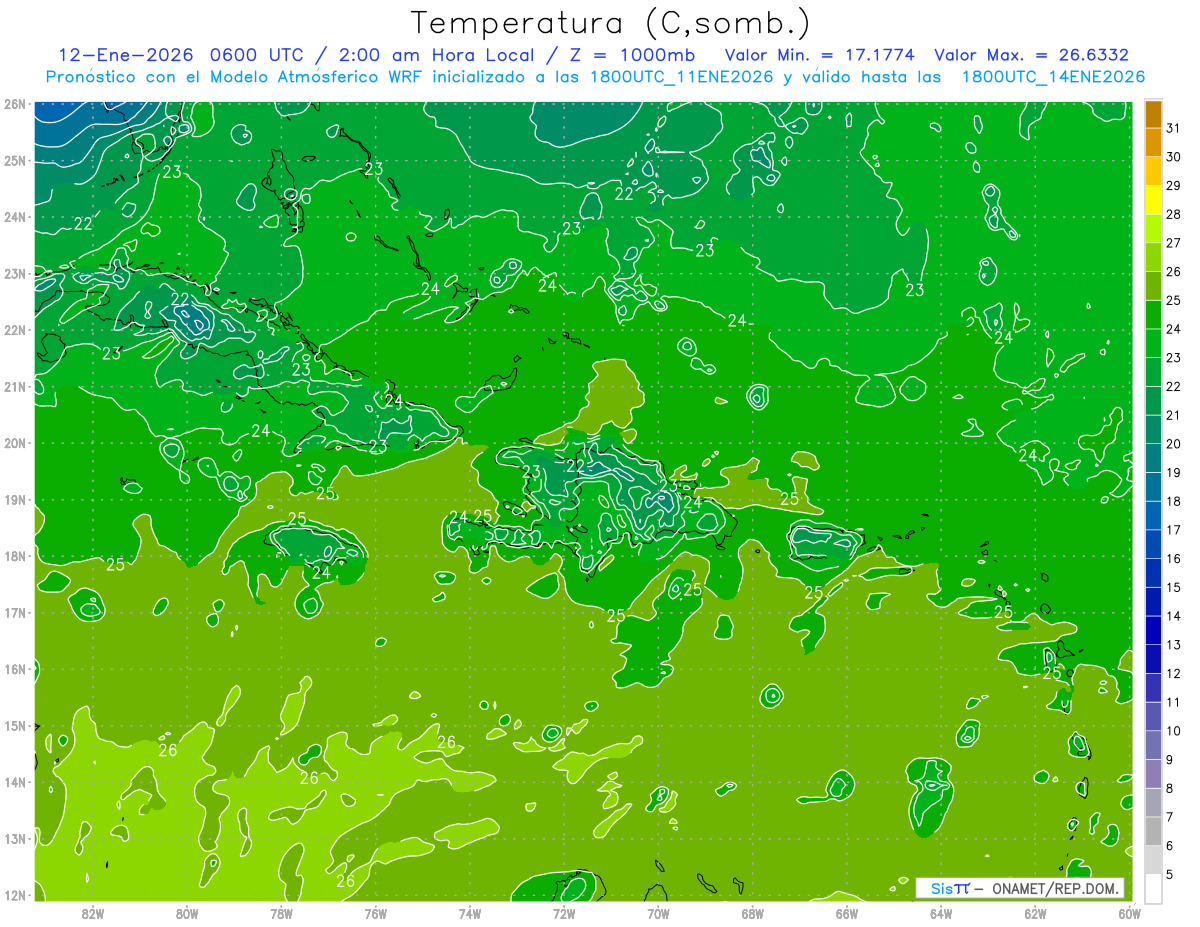Click the 64W longitude axis label

(941, 914)
